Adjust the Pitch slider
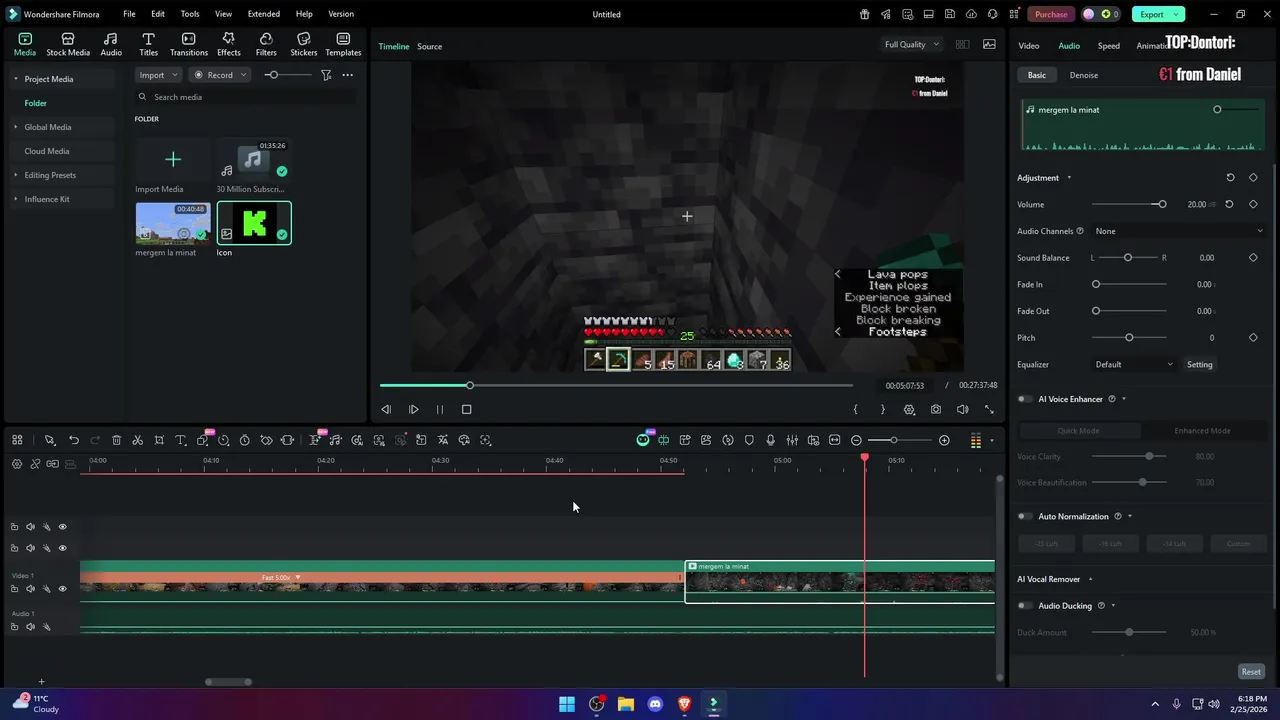This screenshot has height=720, width=1280. (x=1129, y=338)
